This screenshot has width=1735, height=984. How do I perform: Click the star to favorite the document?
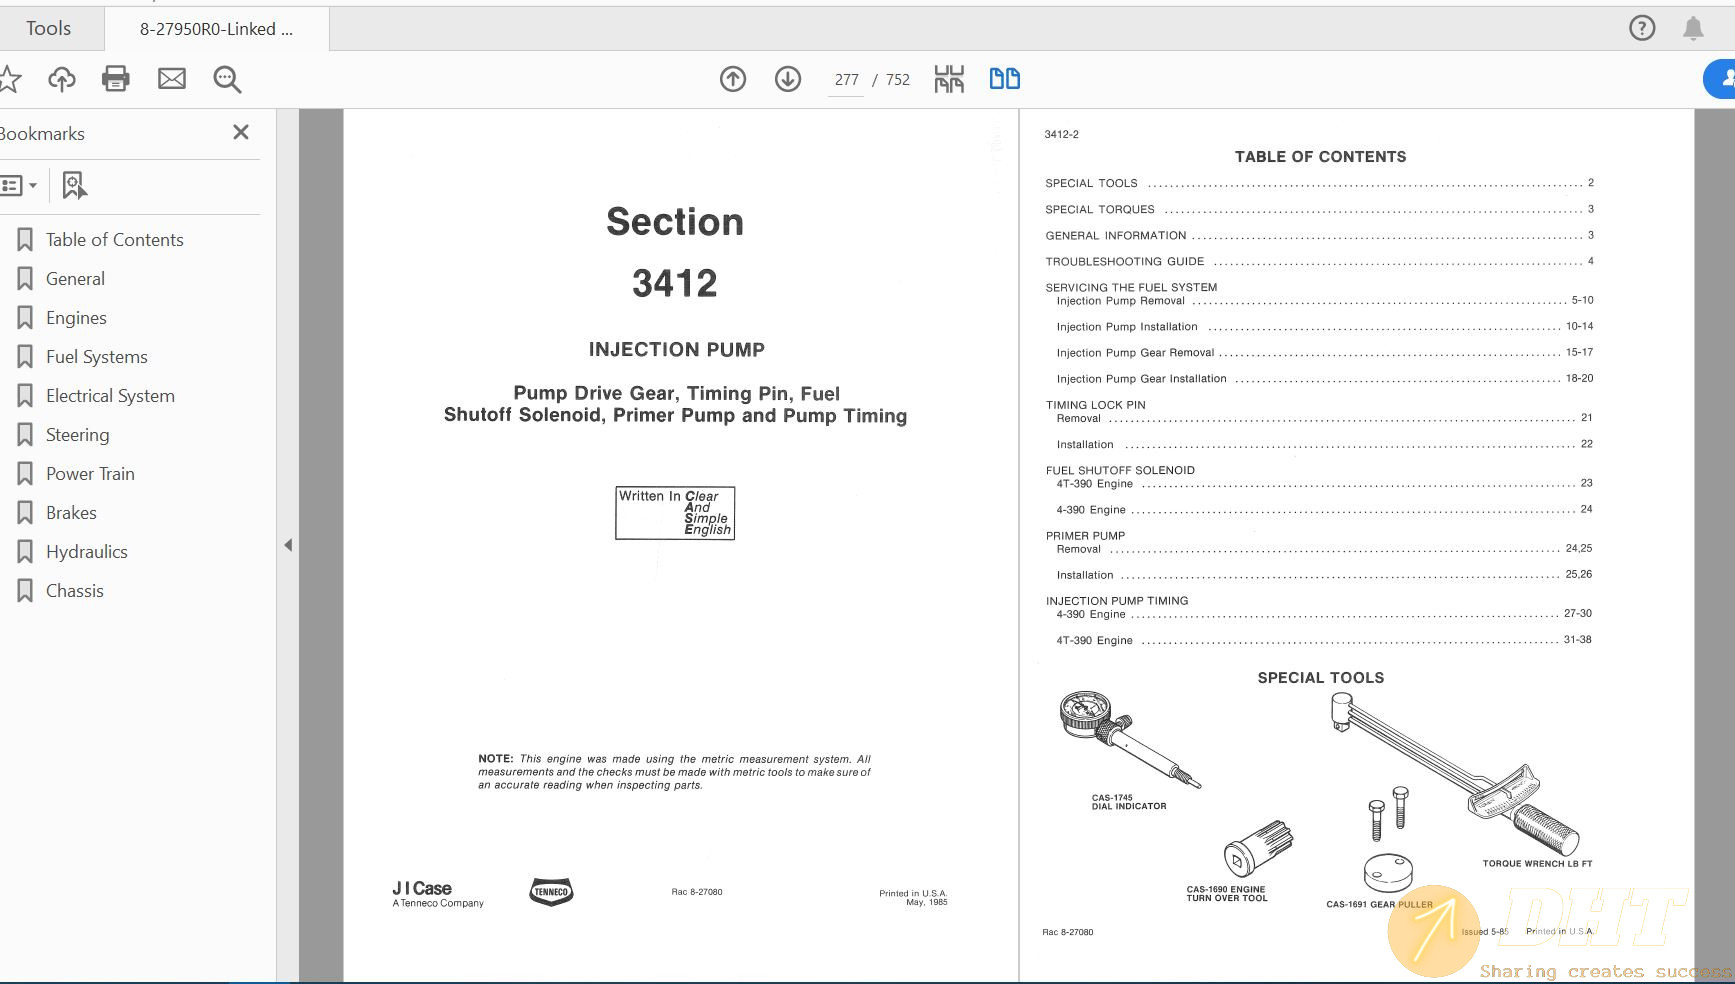coord(10,79)
